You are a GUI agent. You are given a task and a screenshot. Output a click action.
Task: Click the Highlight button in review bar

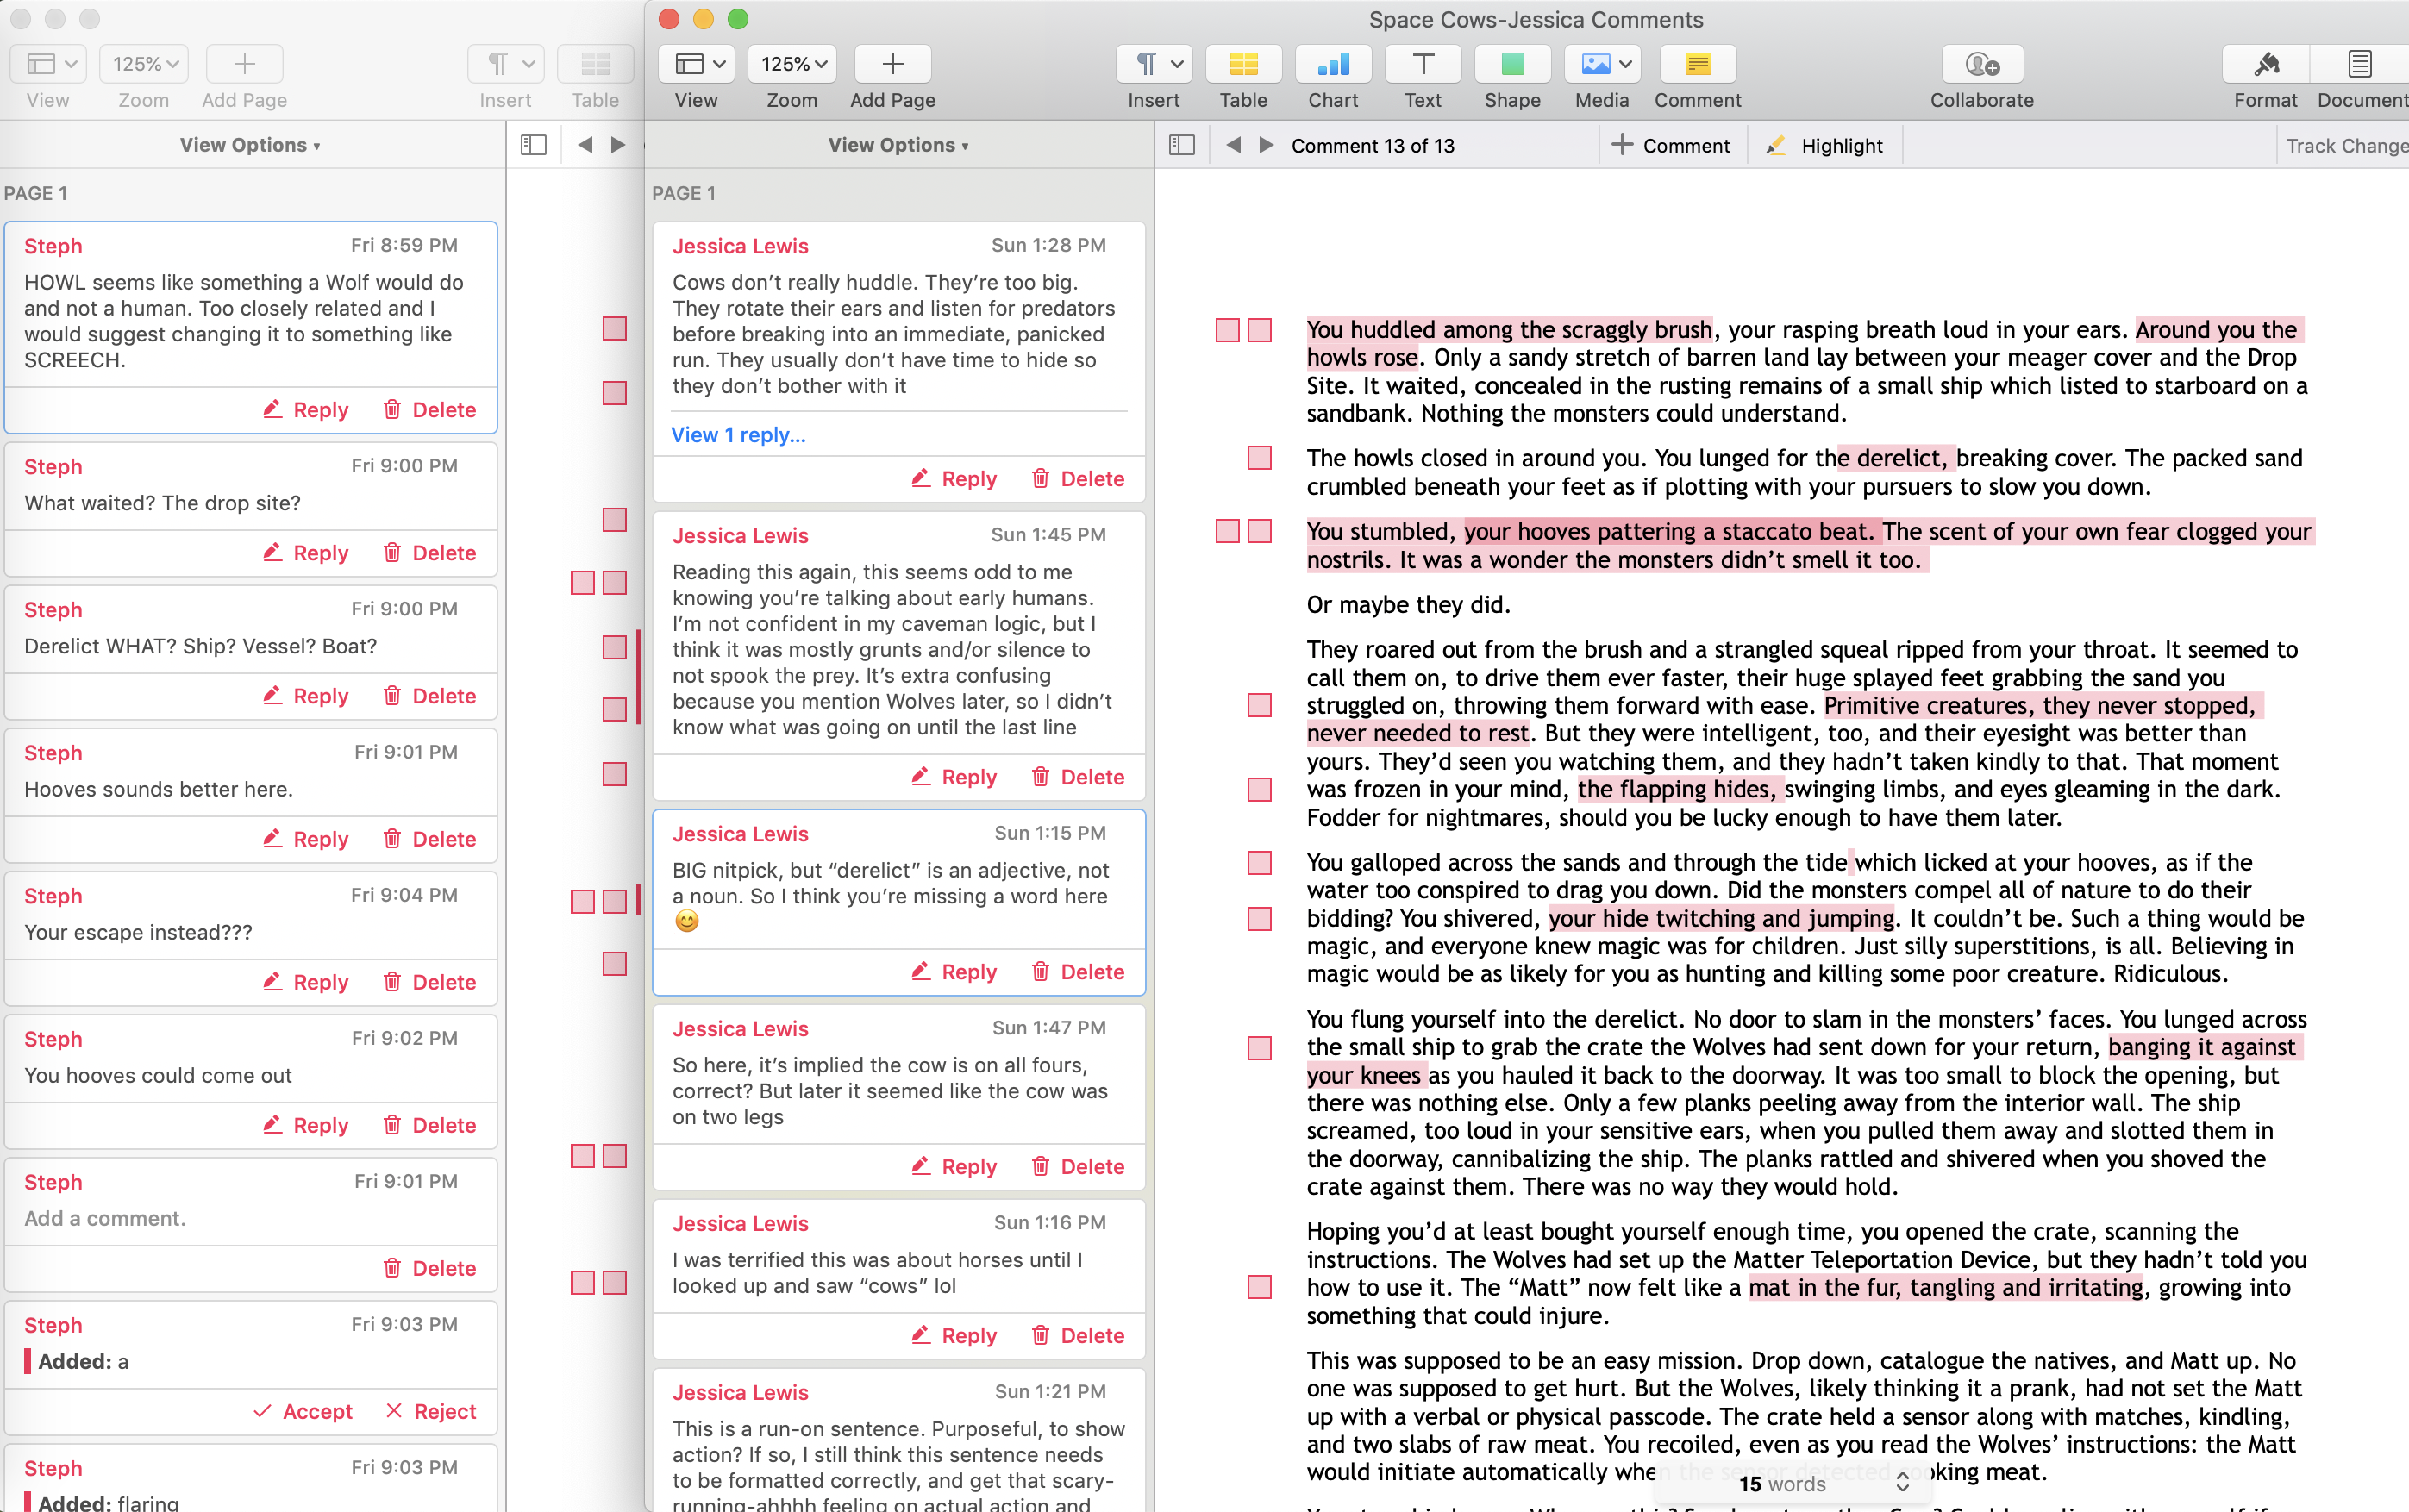coord(1825,145)
